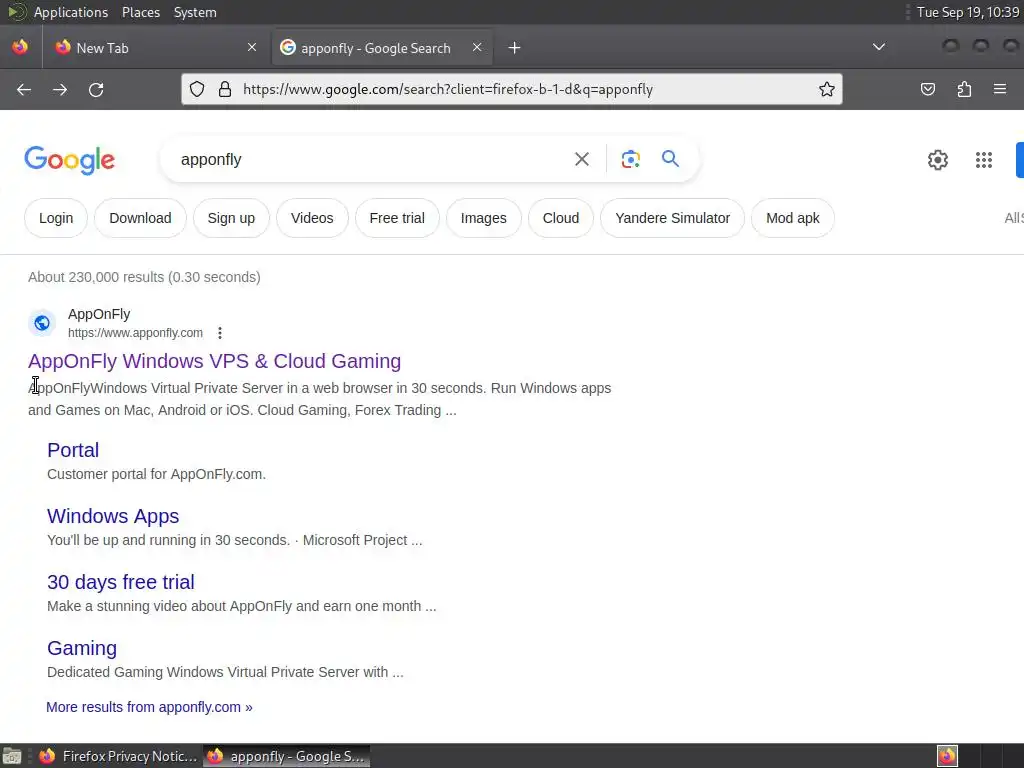
Task: Open the Gaming sitelink
Action: (82, 648)
